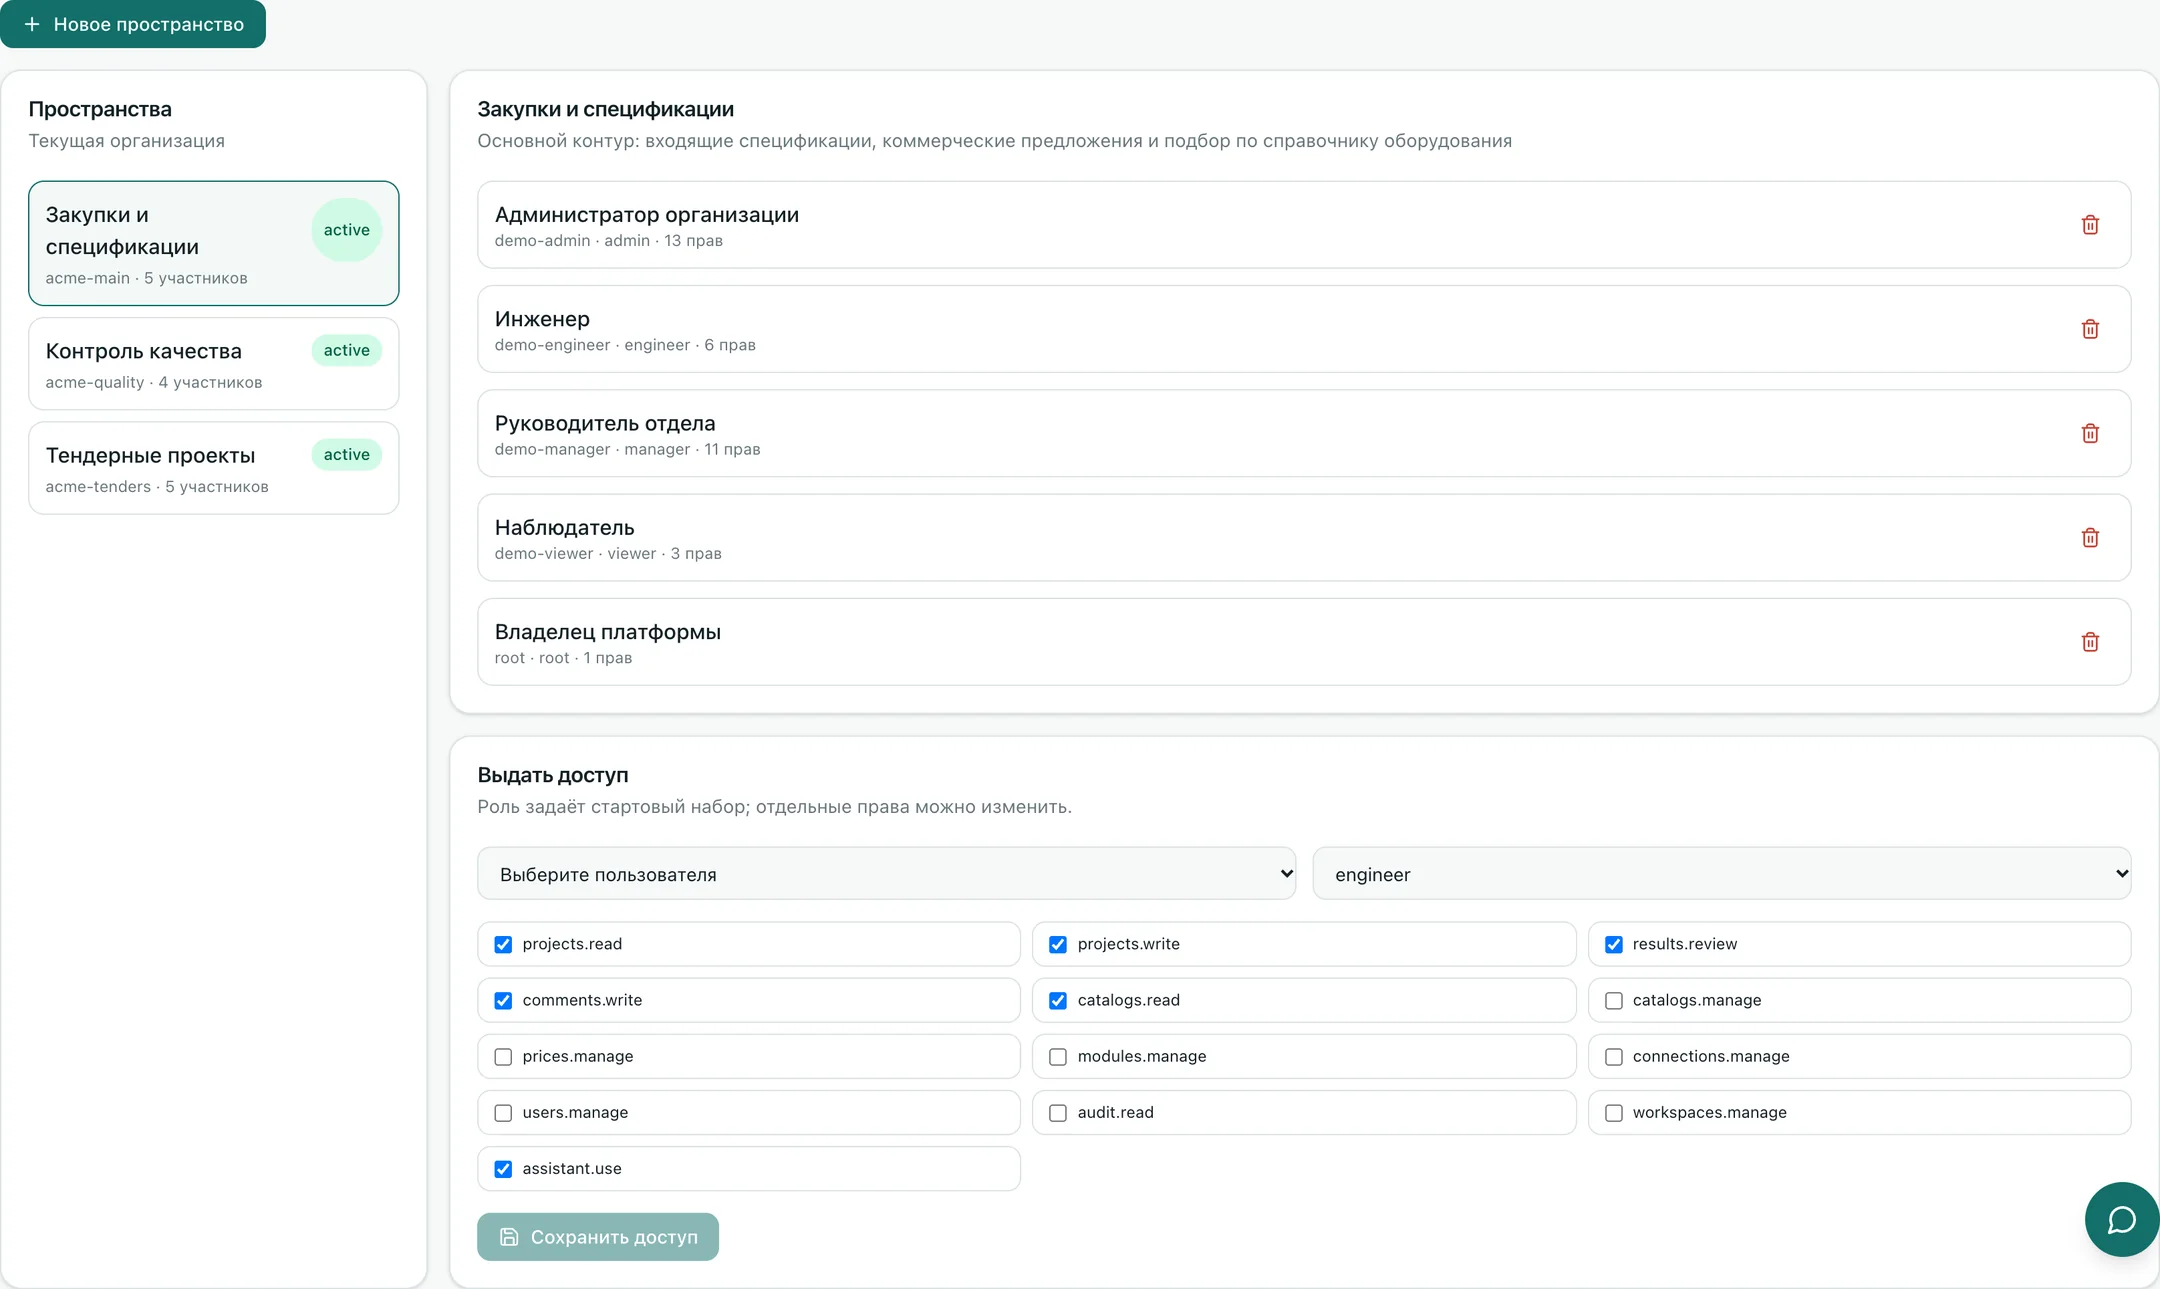This screenshot has width=2160, height=1289.
Task: Click Сохранить доступ button
Action: 597,1237
